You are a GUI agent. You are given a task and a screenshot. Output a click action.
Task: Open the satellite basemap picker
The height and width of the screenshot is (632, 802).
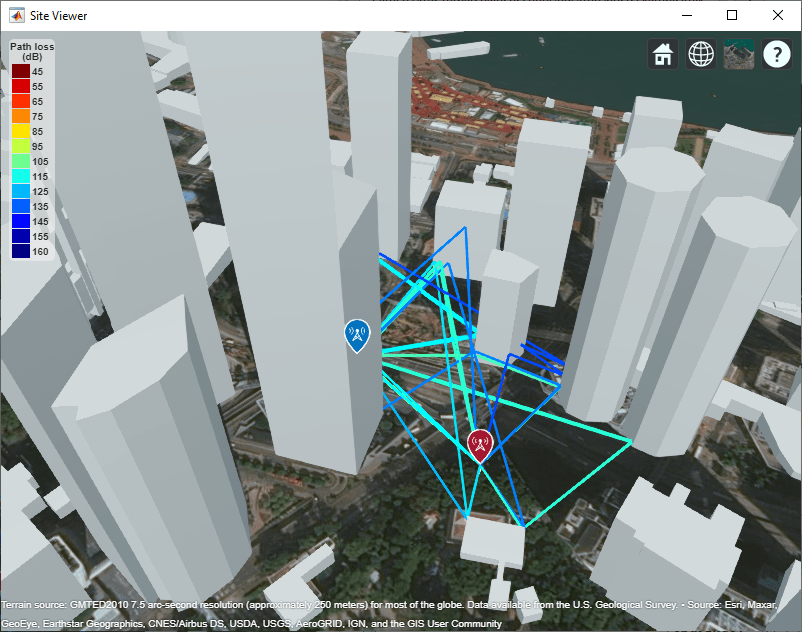tap(739, 54)
